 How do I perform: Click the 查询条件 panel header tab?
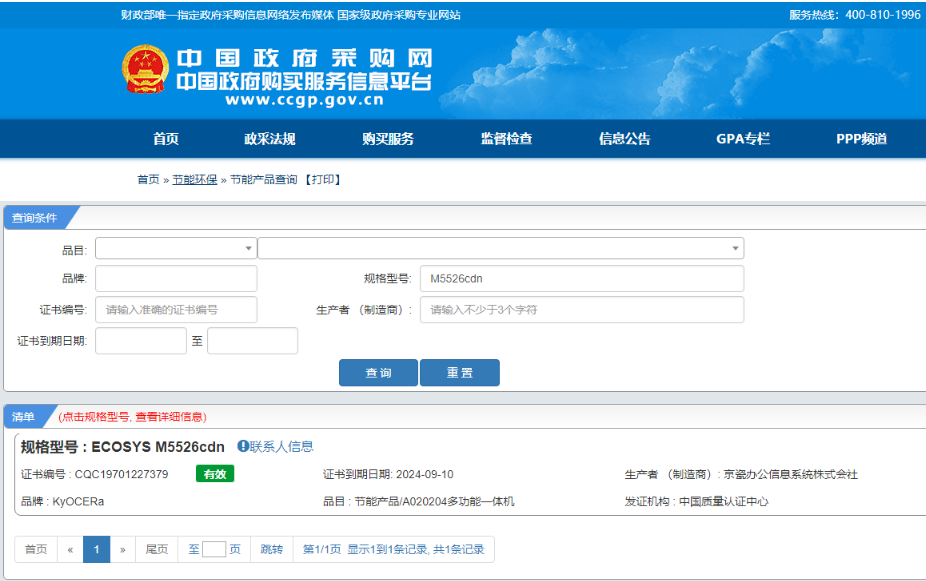click(35, 218)
